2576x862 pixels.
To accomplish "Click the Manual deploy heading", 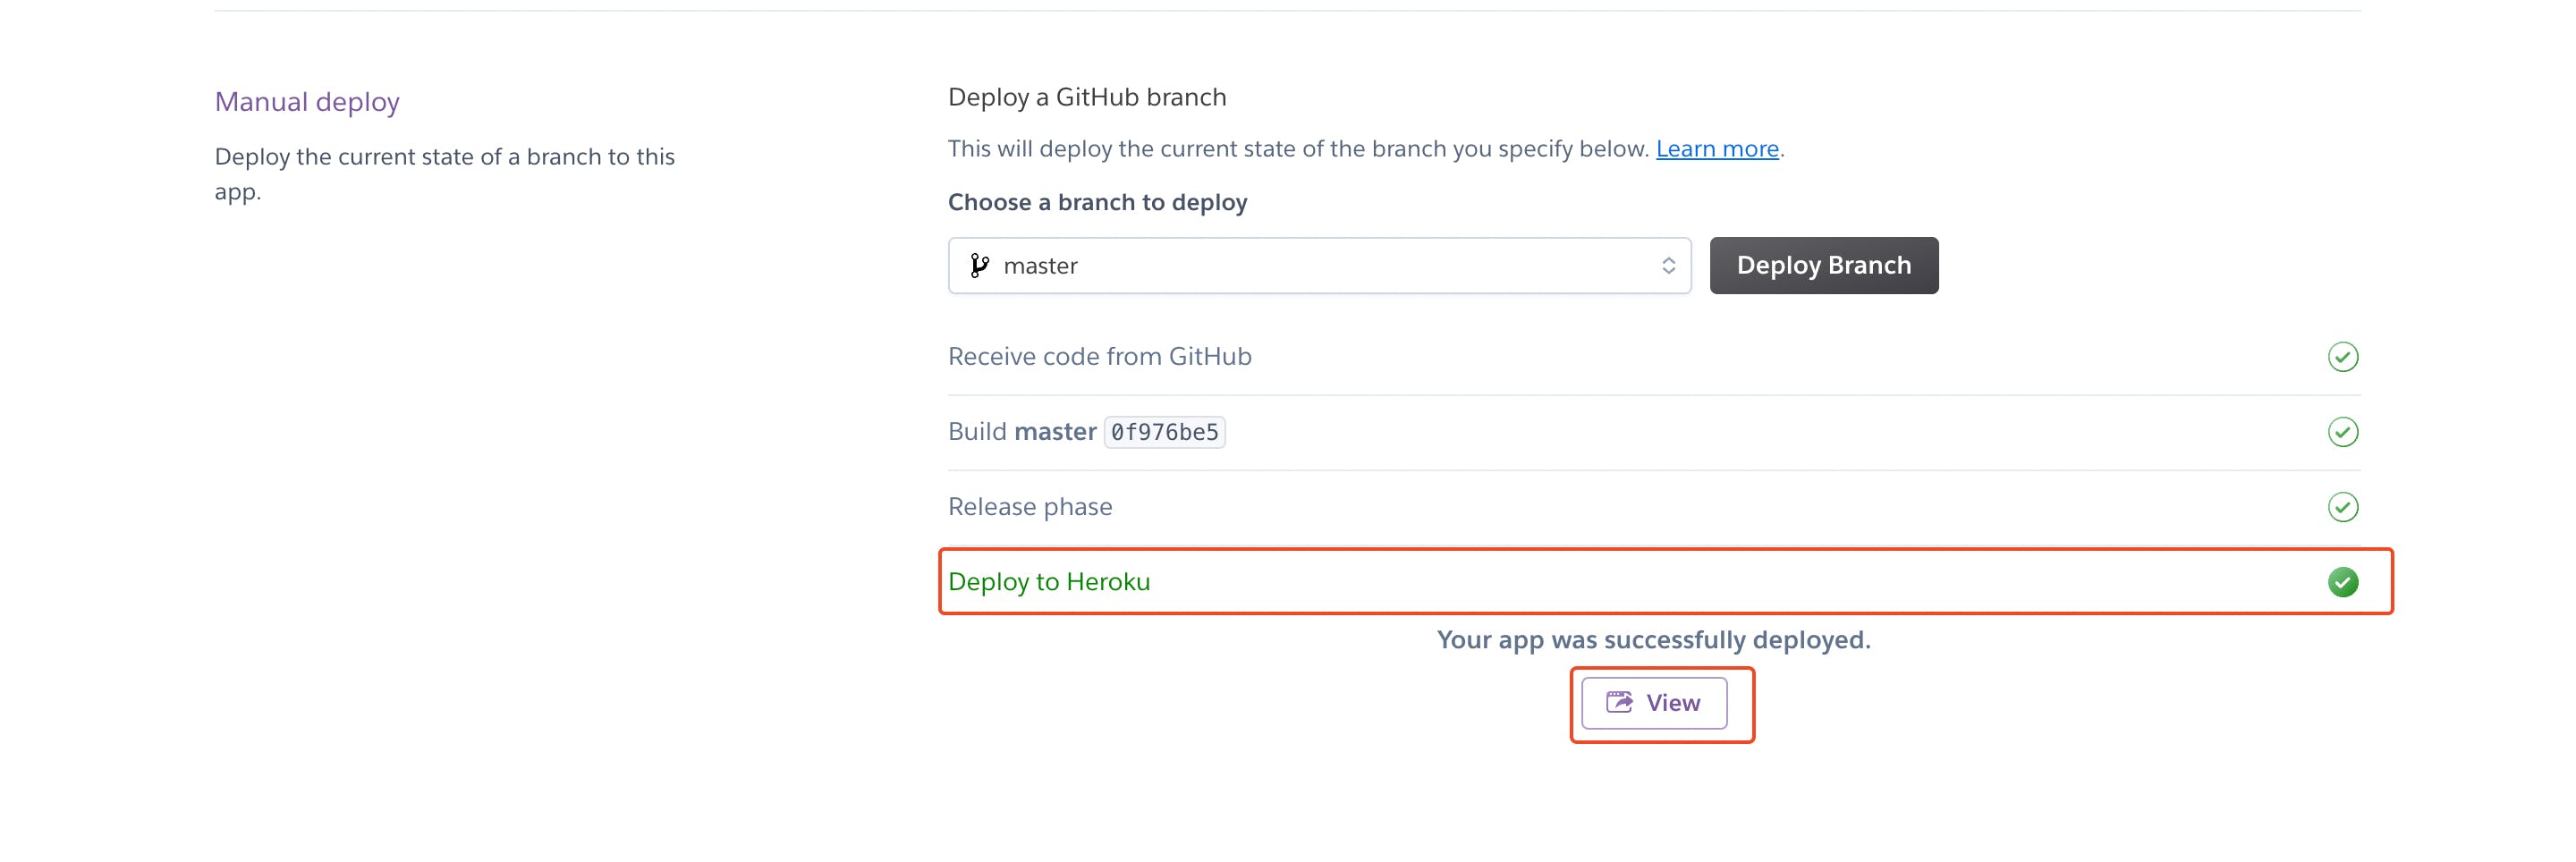I will coord(307,102).
